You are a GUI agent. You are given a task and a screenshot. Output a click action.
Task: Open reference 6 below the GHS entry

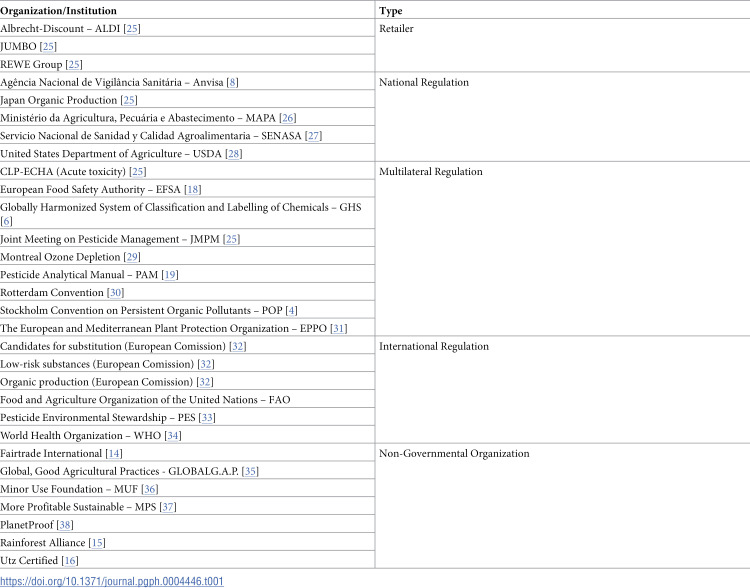click(x=6, y=221)
